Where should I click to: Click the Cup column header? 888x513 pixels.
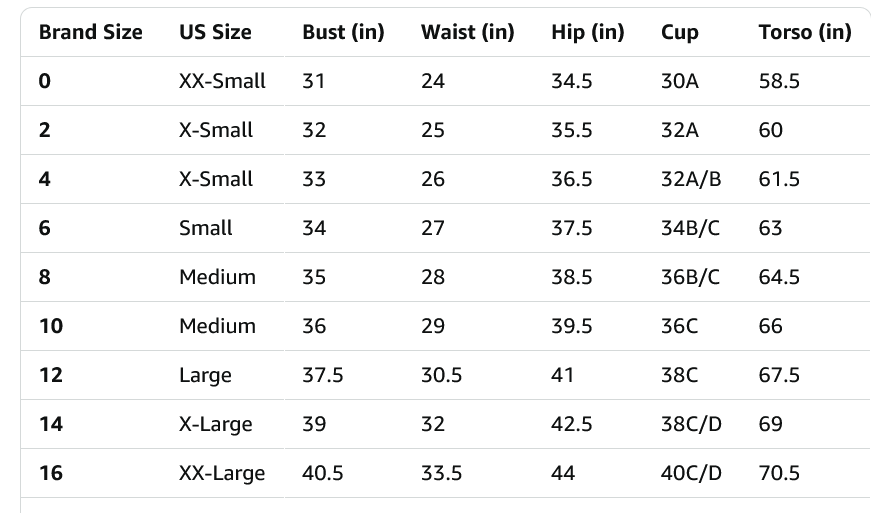click(680, 33)
